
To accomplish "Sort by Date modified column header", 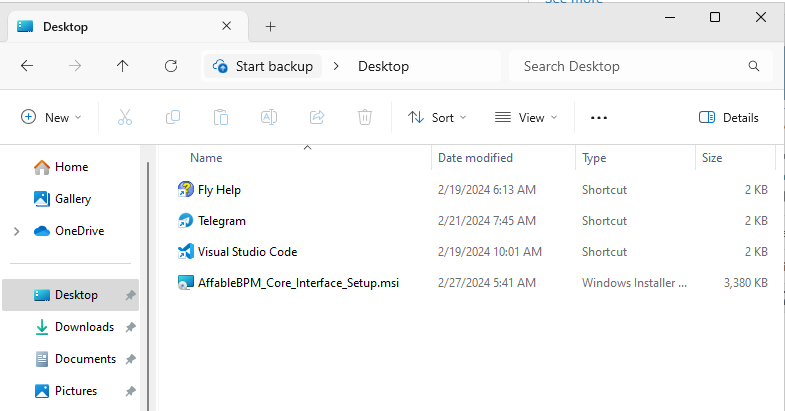I will tap(476, 158).
